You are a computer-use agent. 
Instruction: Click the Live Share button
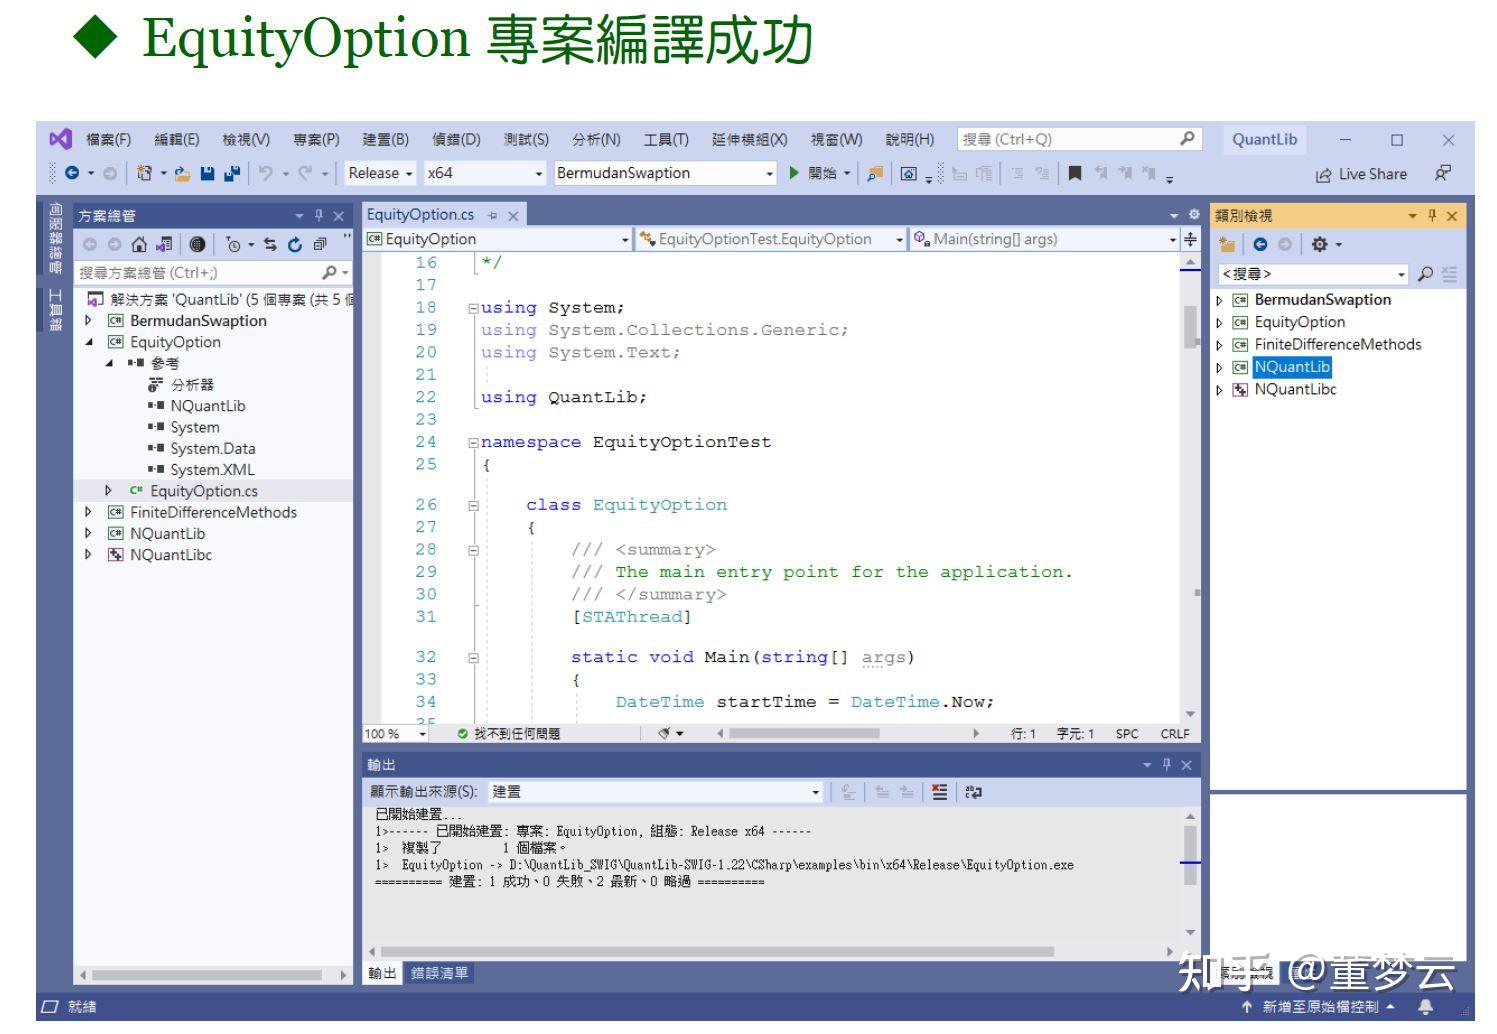pos(1361,174)
